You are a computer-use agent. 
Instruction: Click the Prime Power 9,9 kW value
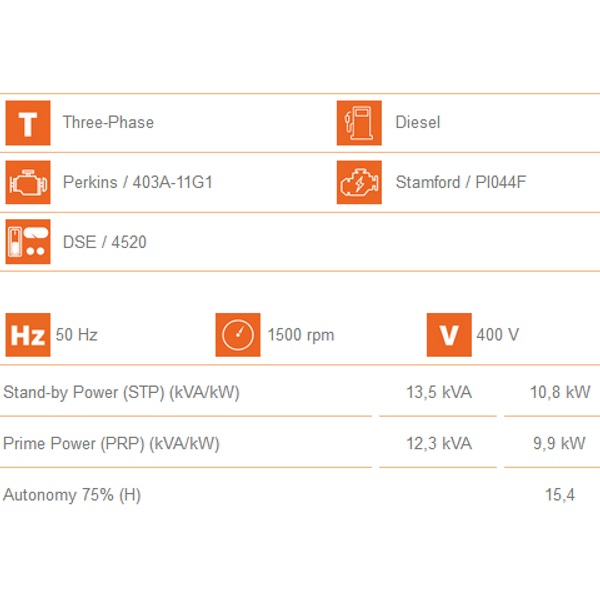click(559, 443)
